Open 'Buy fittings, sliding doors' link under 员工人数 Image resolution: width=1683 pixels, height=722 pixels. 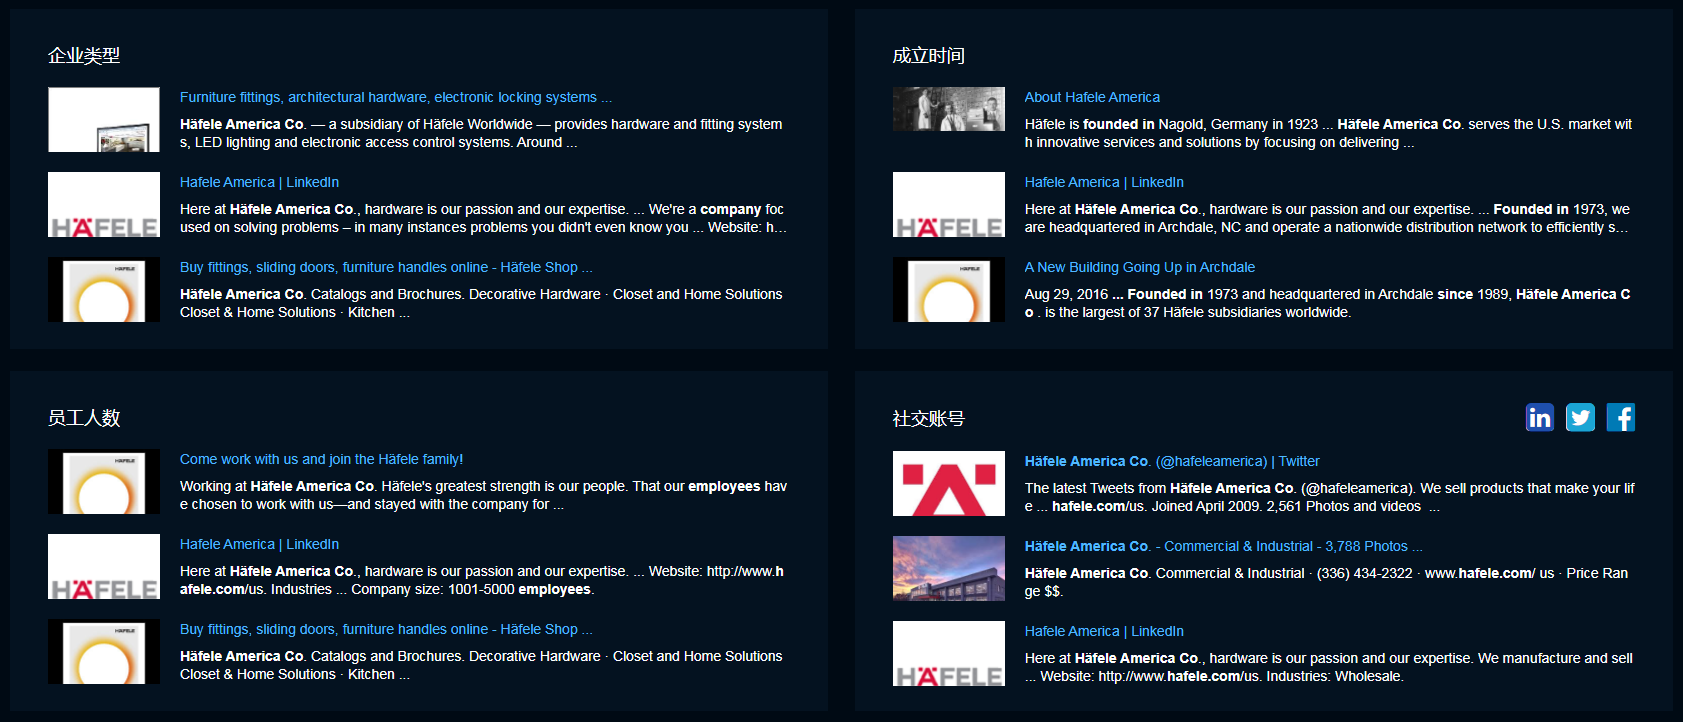point(386,629)
